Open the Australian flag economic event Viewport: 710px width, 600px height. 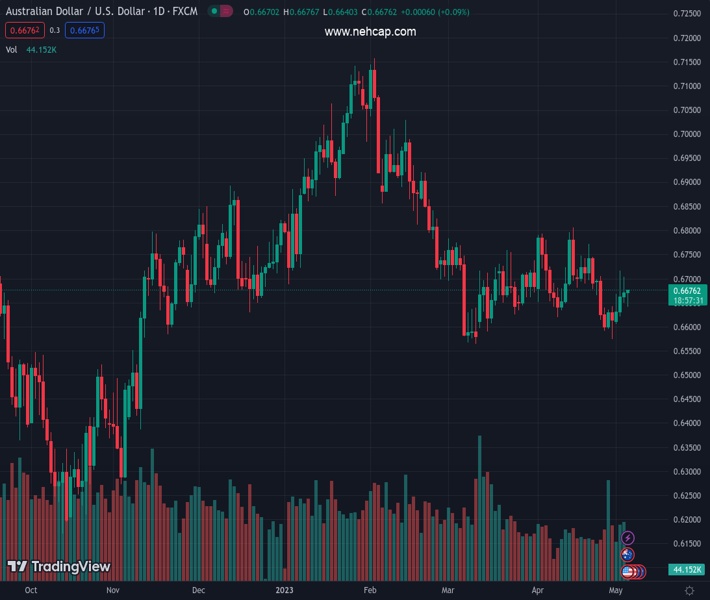[628, 555]
